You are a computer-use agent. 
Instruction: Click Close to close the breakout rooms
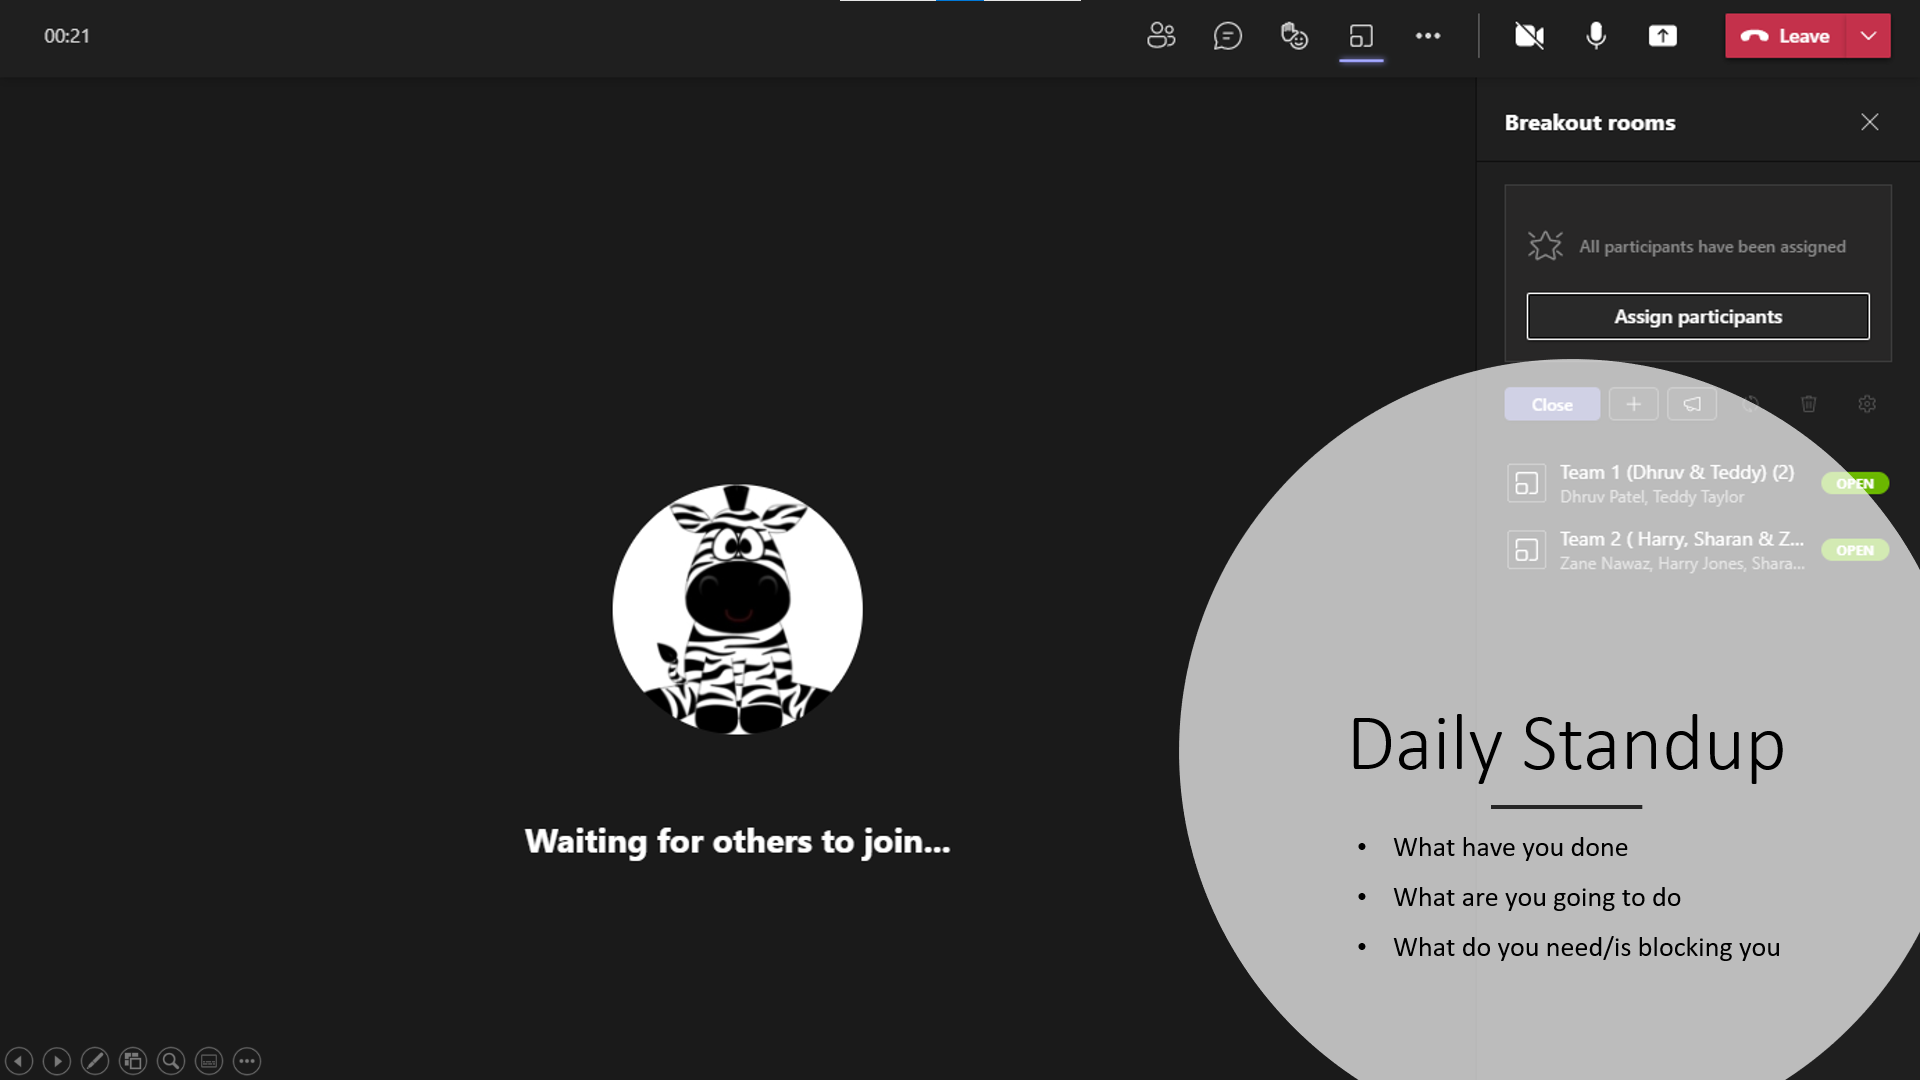click(1552, 404)
